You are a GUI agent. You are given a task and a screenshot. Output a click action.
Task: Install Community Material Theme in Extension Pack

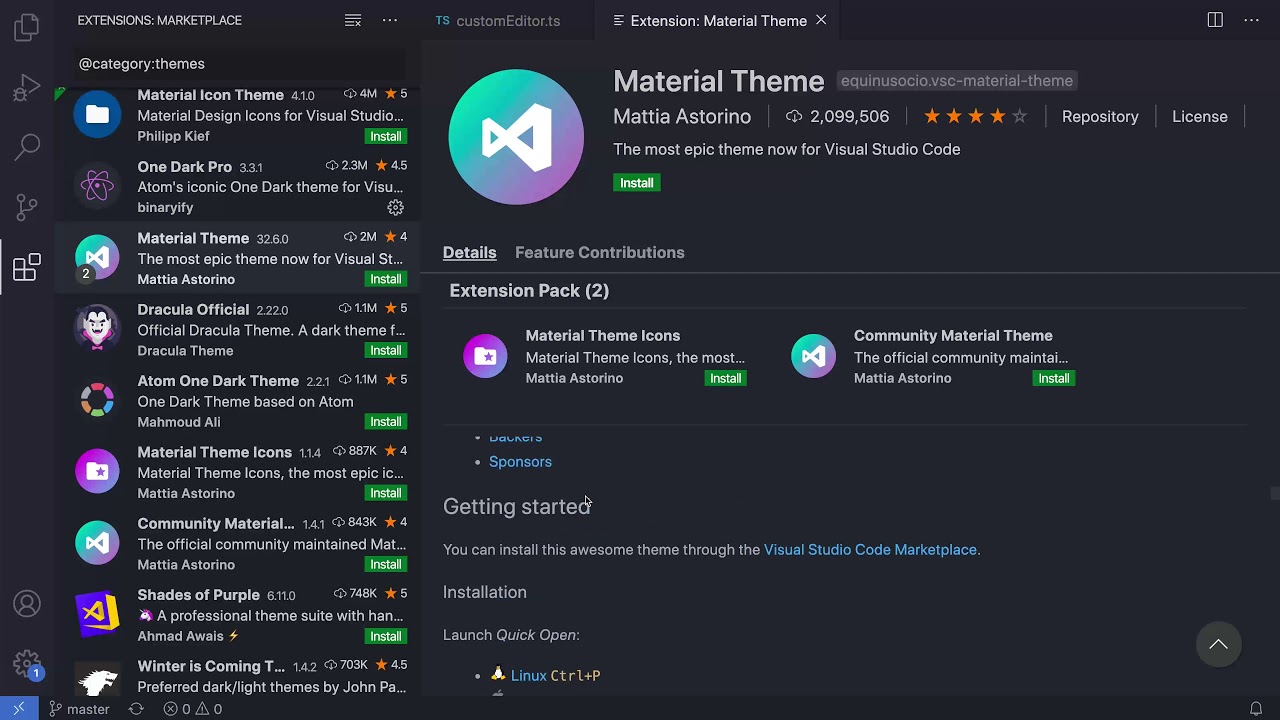click(1053, 378)
